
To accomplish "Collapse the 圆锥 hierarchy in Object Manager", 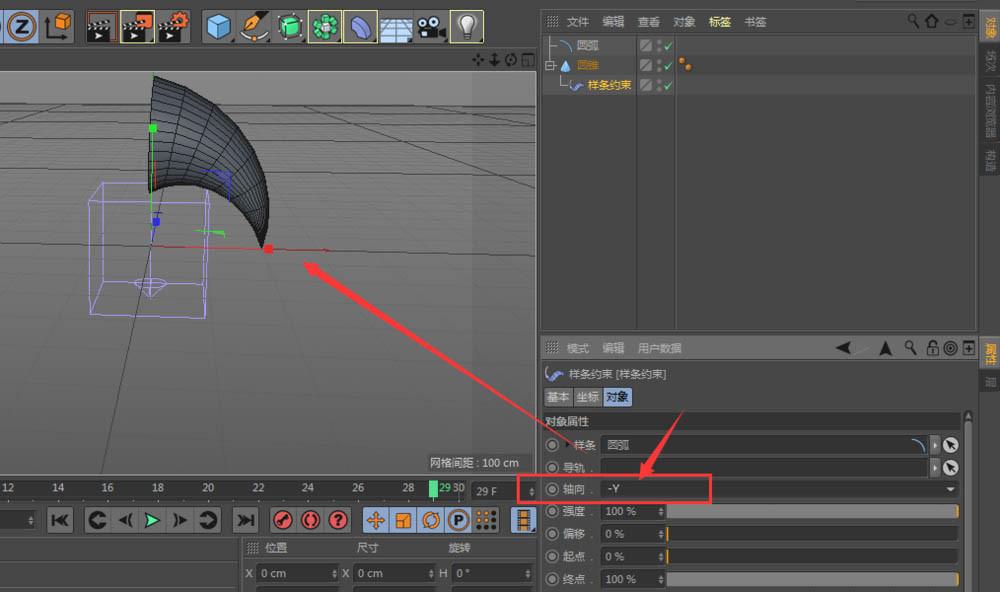I will 549,63.
